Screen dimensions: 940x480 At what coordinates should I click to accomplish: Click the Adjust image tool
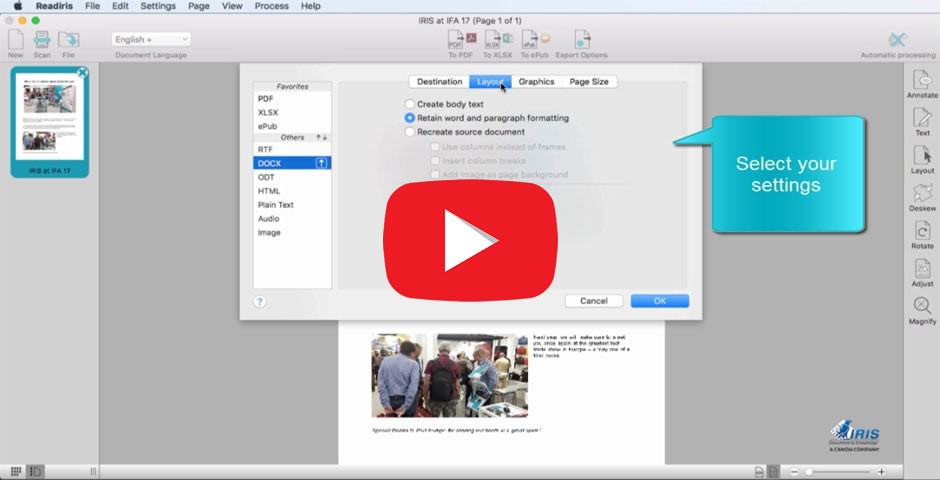922,273
